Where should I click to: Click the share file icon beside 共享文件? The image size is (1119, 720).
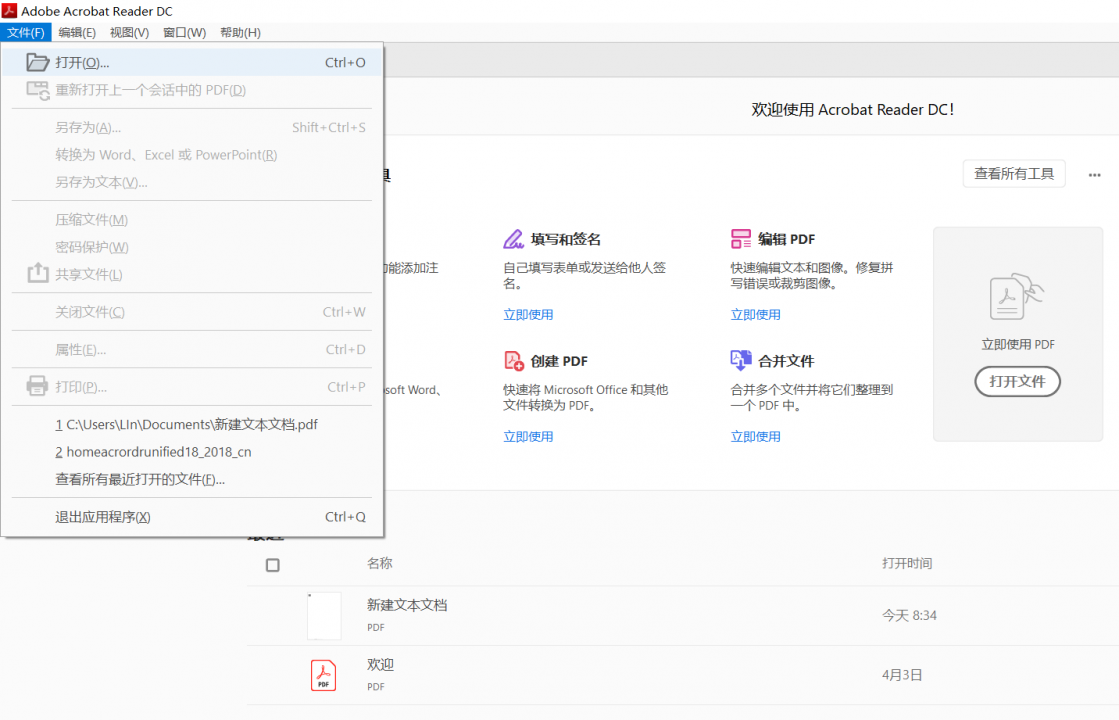38,273
